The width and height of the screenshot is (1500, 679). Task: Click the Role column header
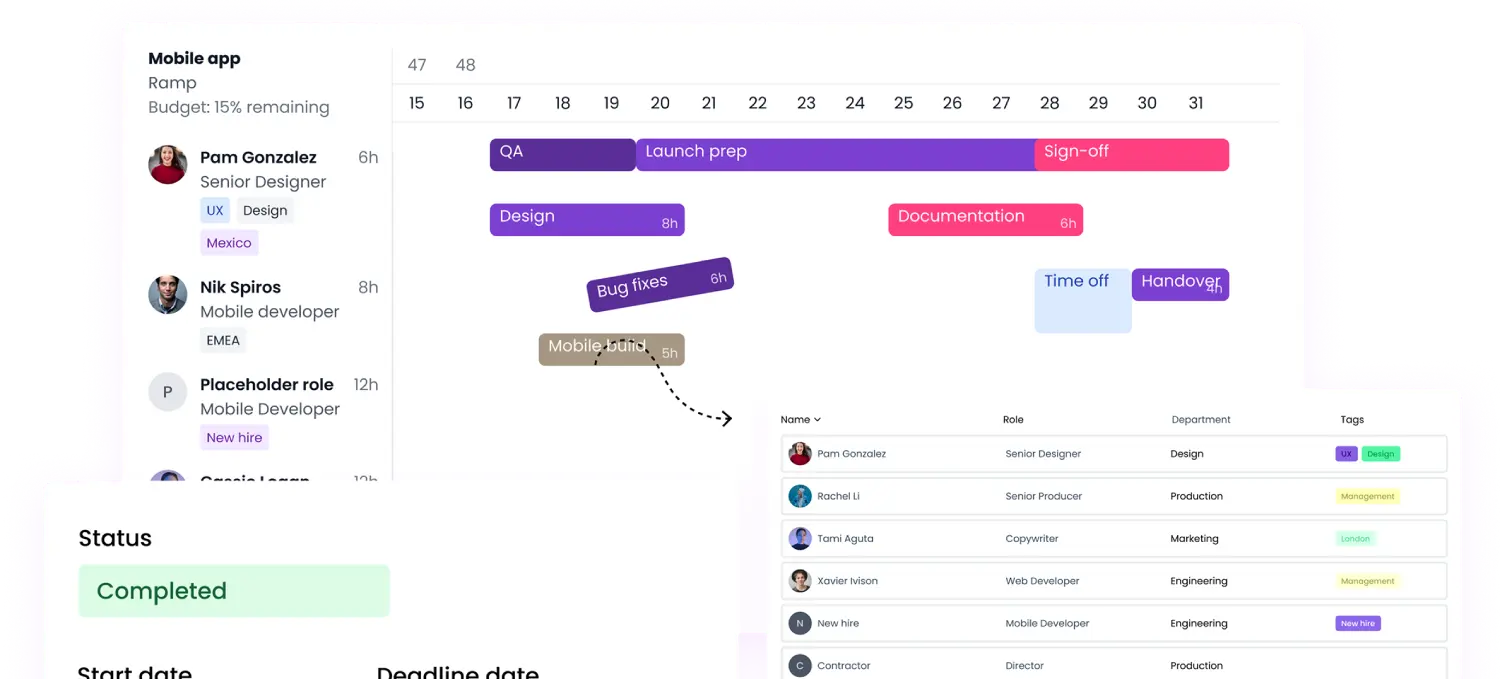click(1013, 419)
